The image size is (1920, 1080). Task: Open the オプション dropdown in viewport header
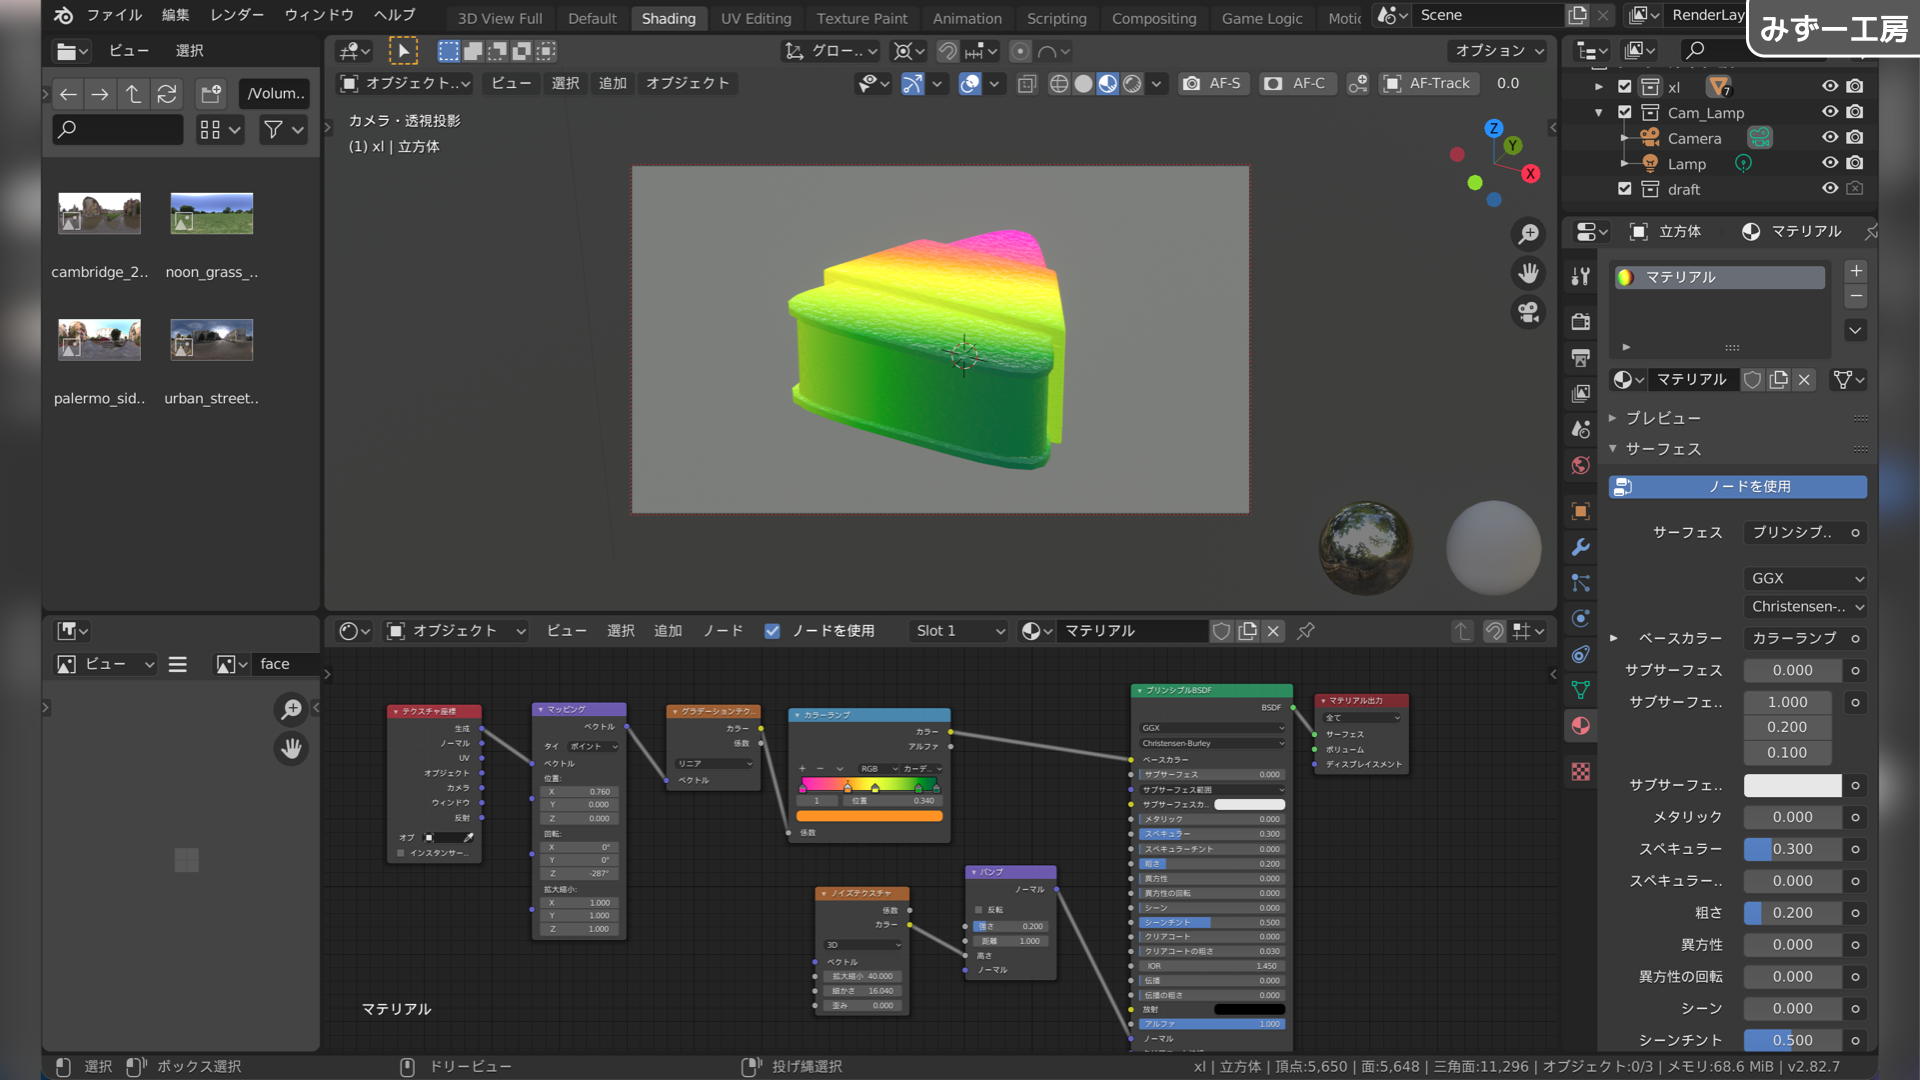1499,51
